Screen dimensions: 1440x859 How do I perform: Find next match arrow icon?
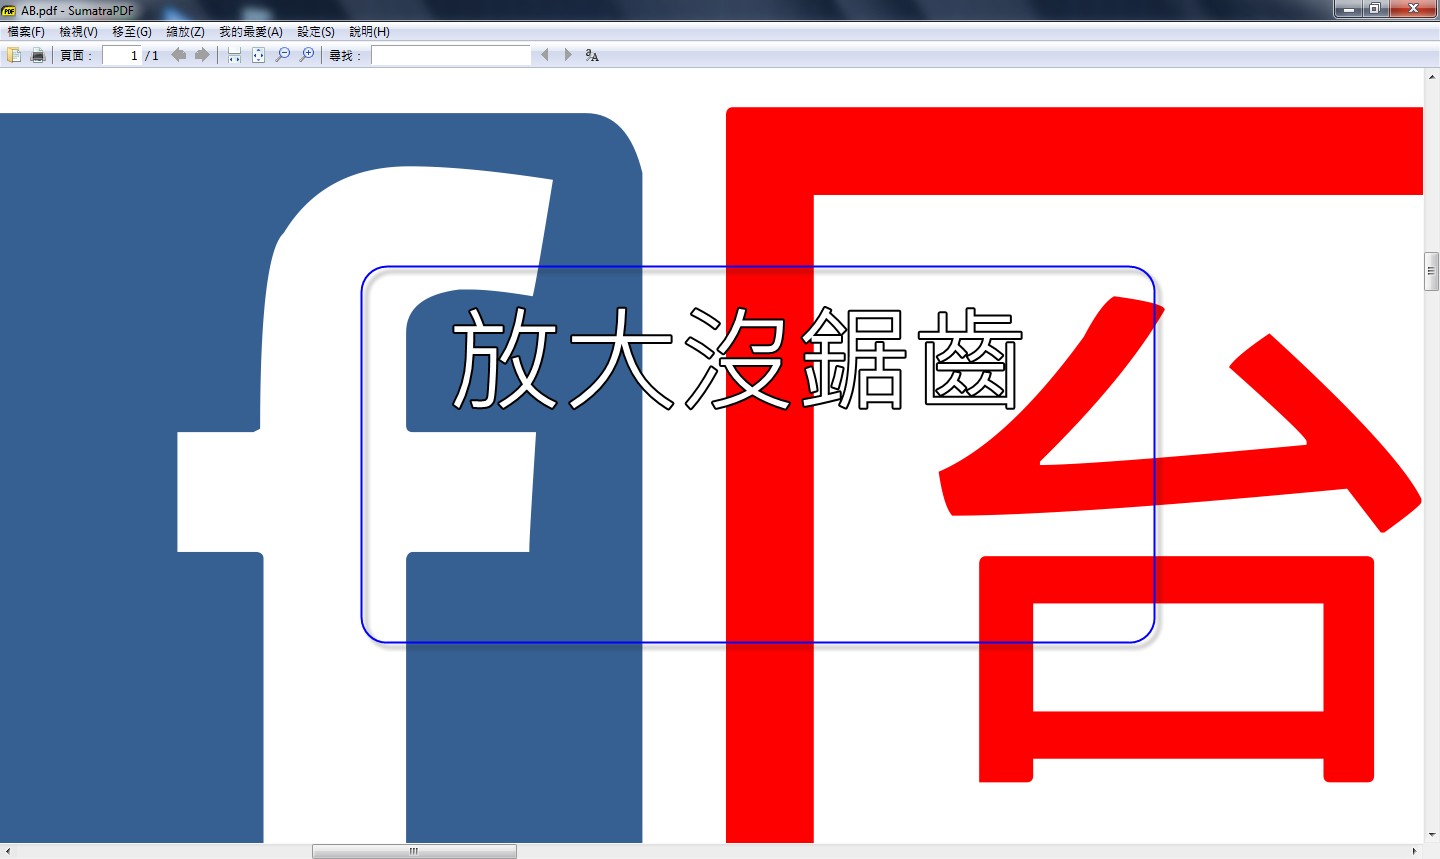pyautogui.click(x=568, y=55)
